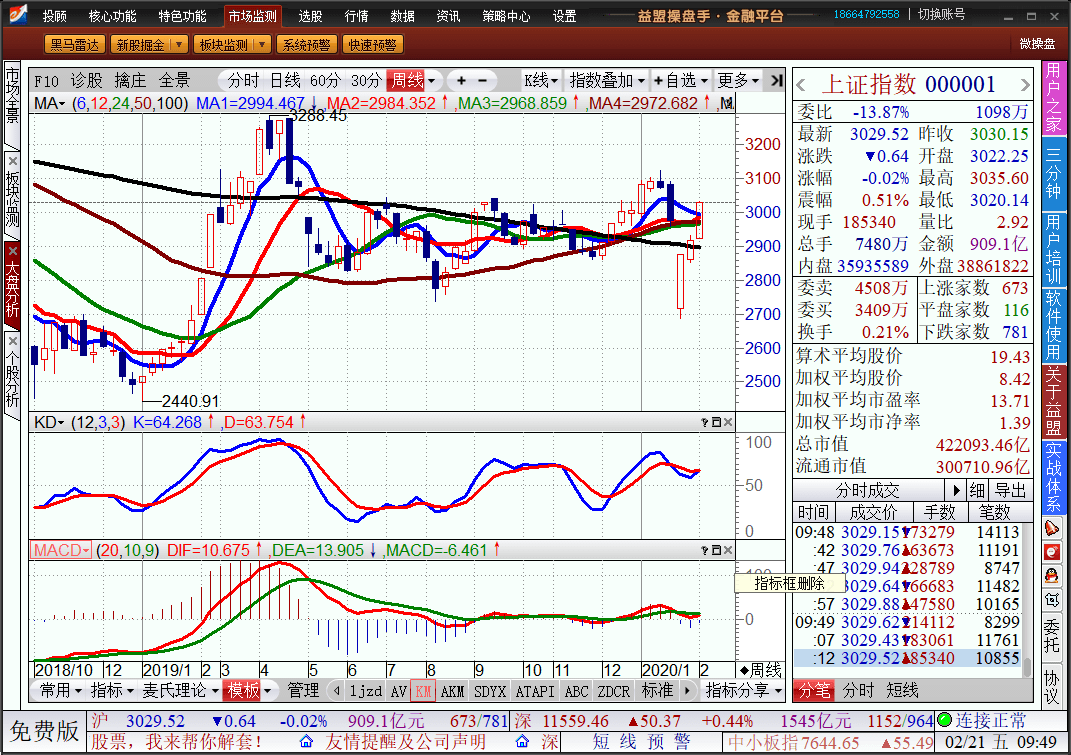Open the KD indicator dropdown
Image resolution: width=1071 pixels, height=755 pixels.
tap(49, 422)
